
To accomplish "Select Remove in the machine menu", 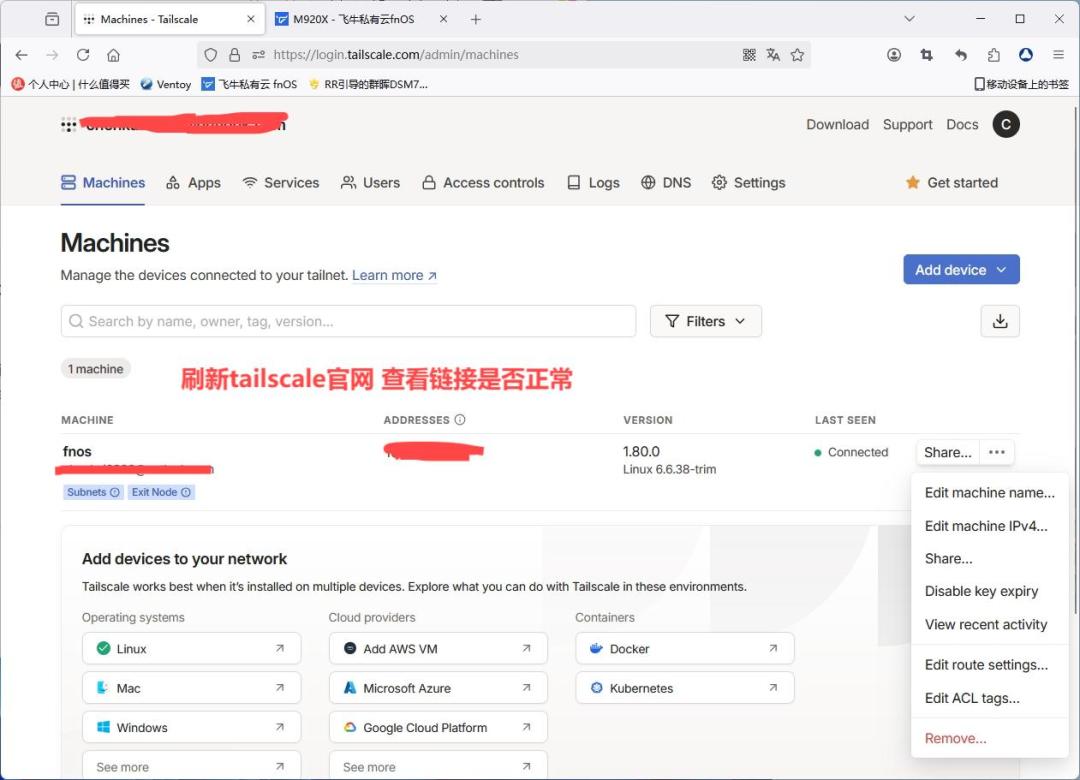I will coord(989,738).
